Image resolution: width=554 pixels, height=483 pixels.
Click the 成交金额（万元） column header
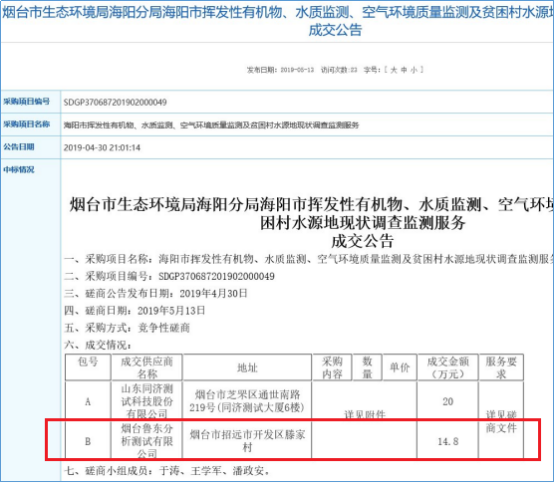pyautogui.click(x=448, y=367)
